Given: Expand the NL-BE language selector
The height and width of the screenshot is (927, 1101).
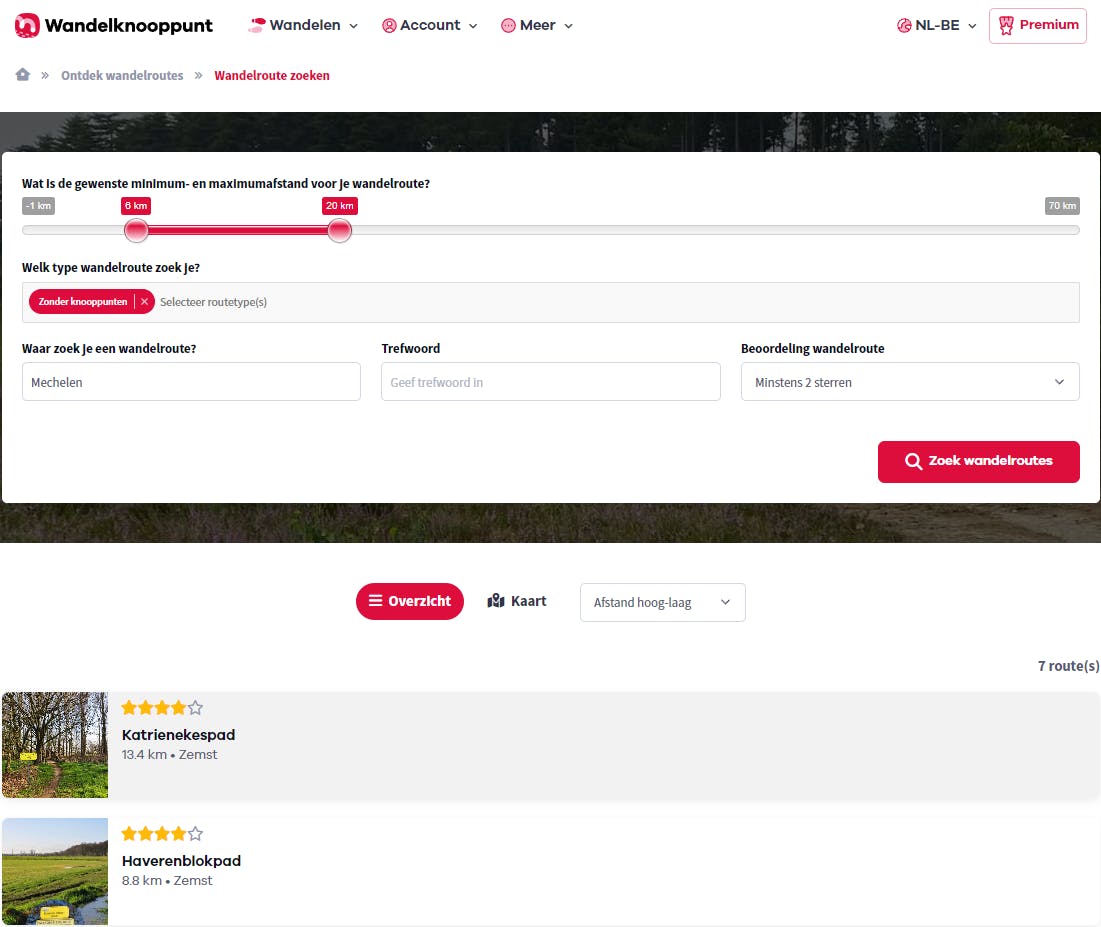Looking at the screenshot, I should [x=936, y=25].
